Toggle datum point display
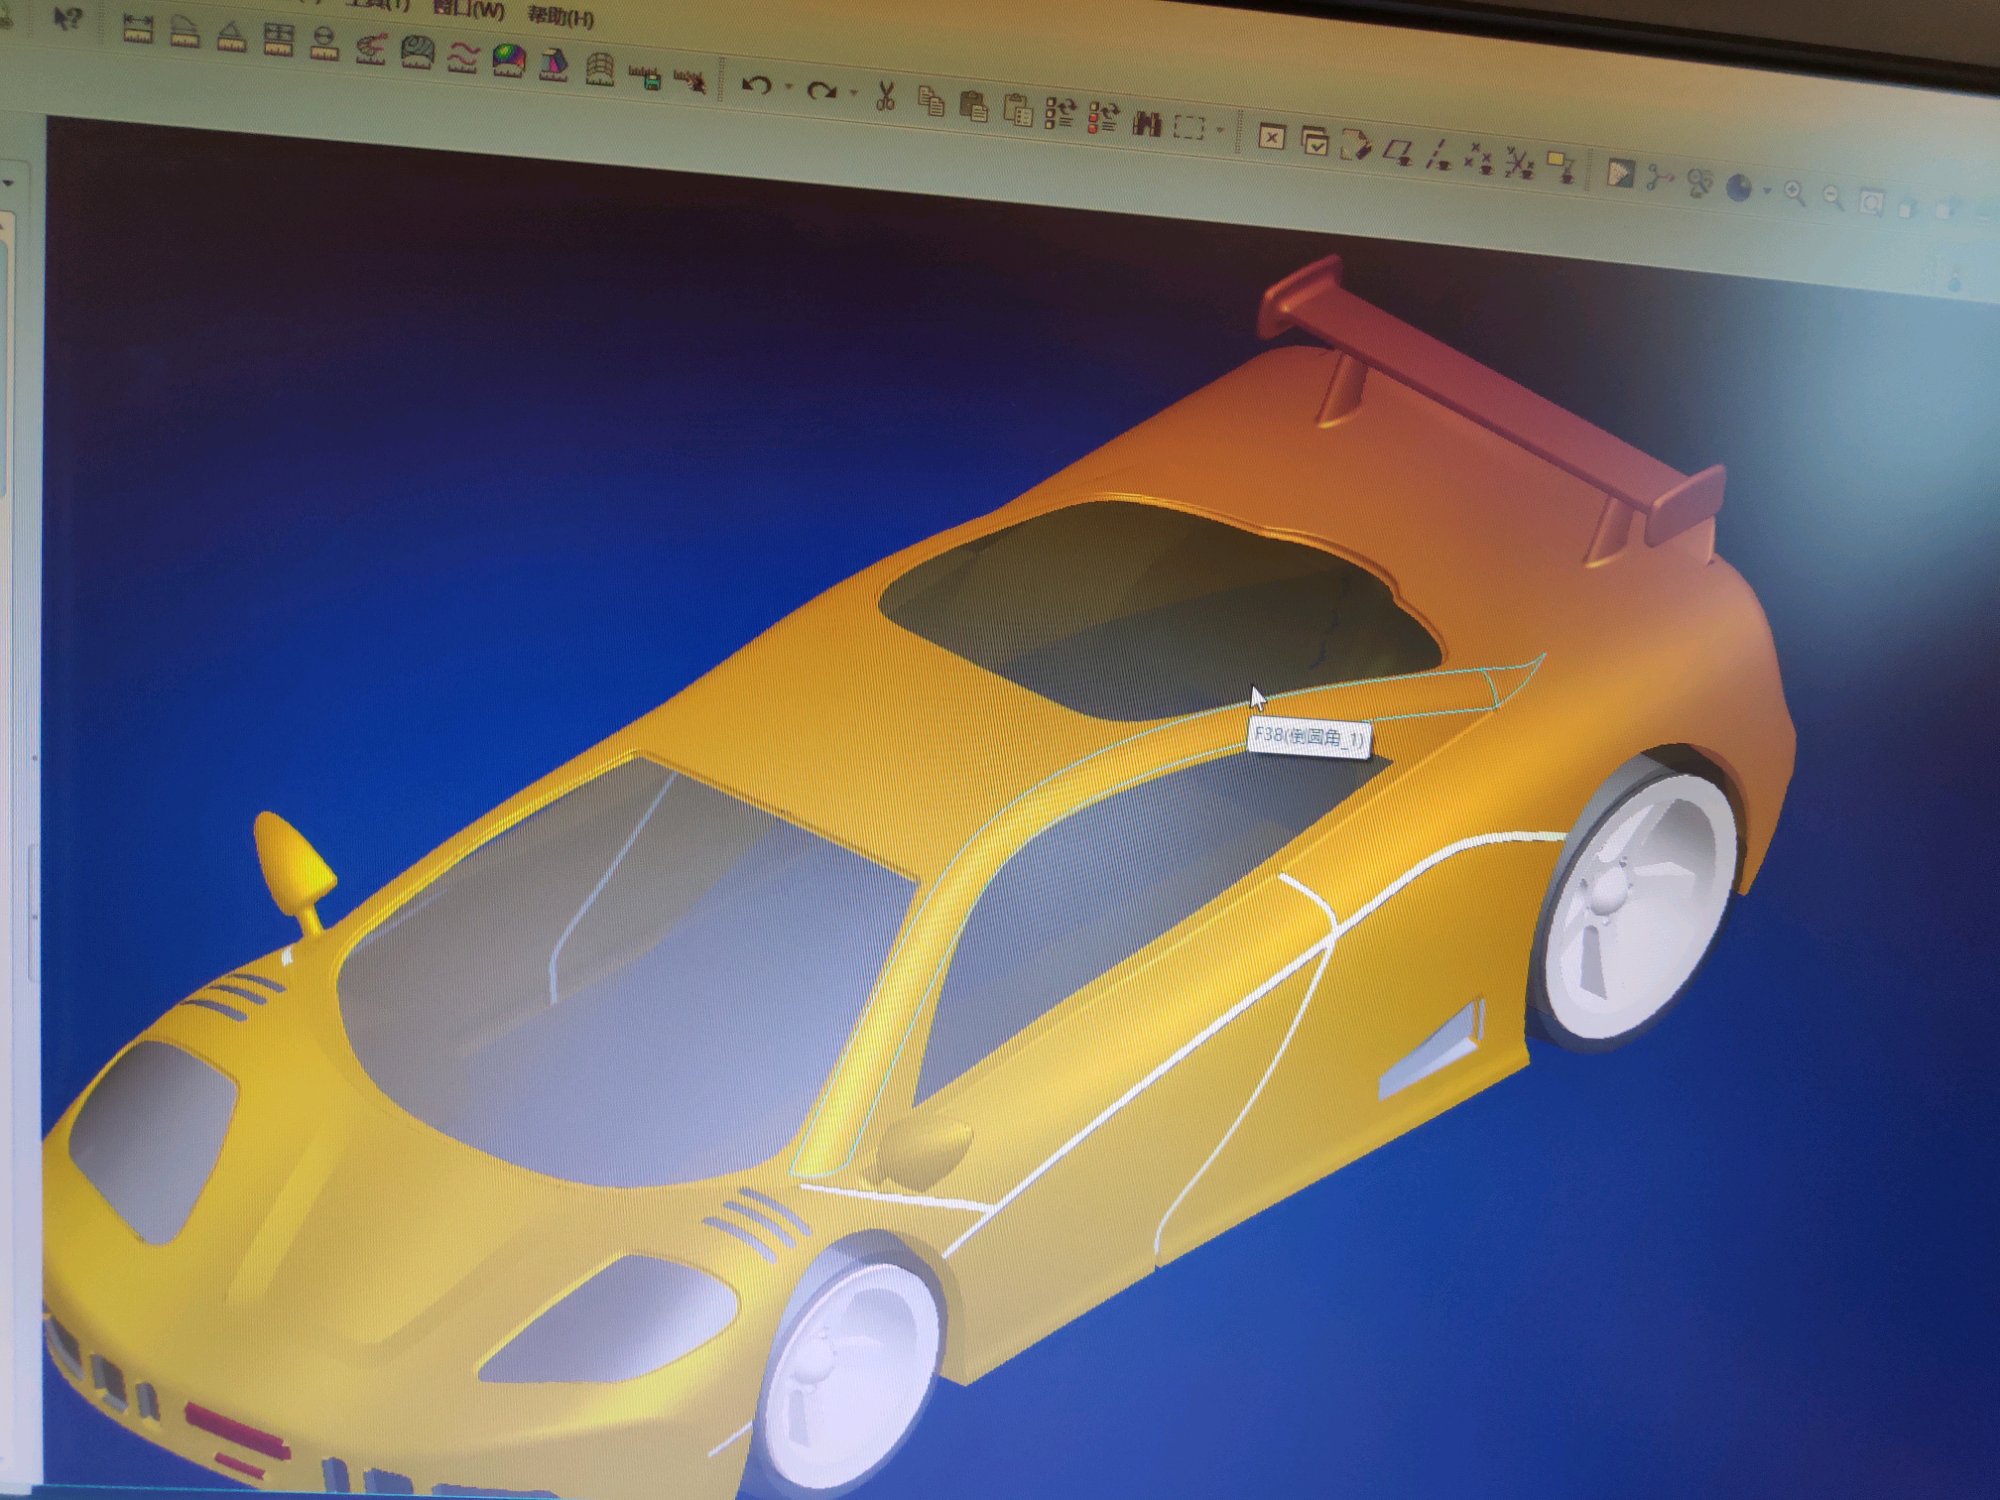Image resolution: width=2000 pixels, height=1500 pixels. [x=1478, y=159]
